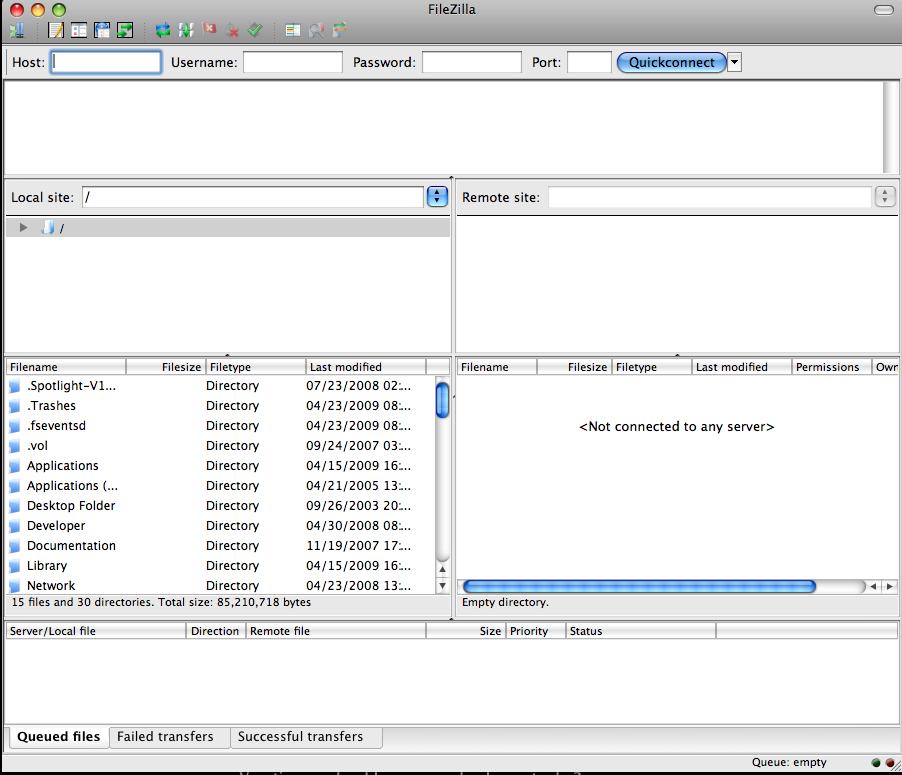Click the message log scrollbar
Viewport: 902px width, 775px height.
889,127
